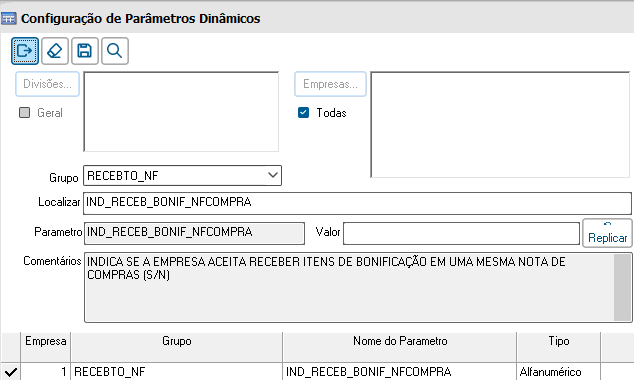Sort by Nome do Parametro column header

pos(400,341)
